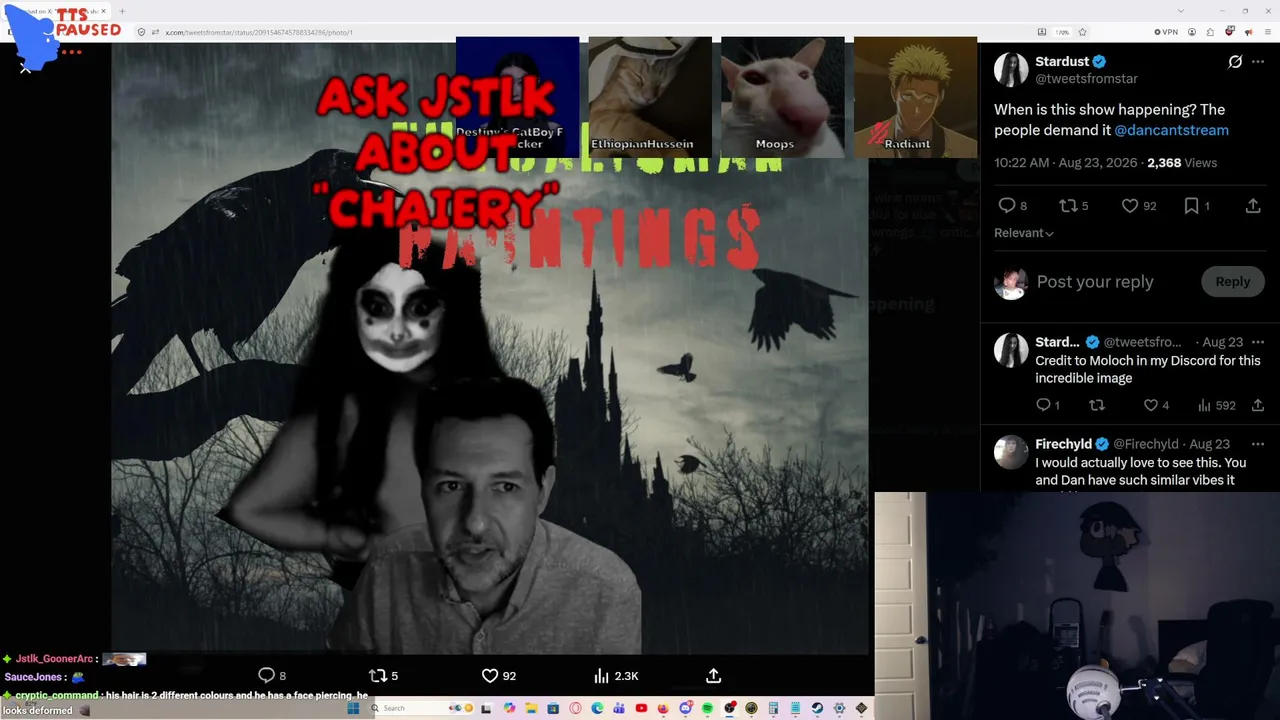Click the Post your reply input field
The width and height of the screenshot is (1280, 720).
point(1095,282)
